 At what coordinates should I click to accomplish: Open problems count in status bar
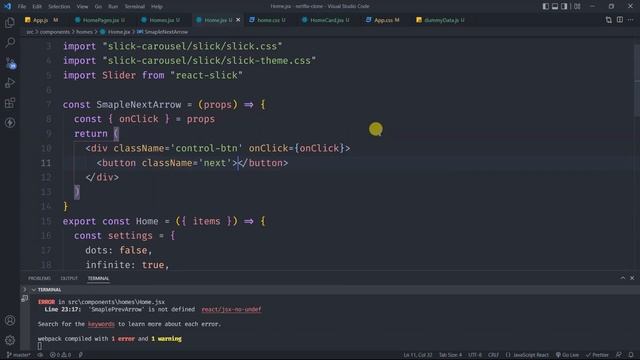60,355
